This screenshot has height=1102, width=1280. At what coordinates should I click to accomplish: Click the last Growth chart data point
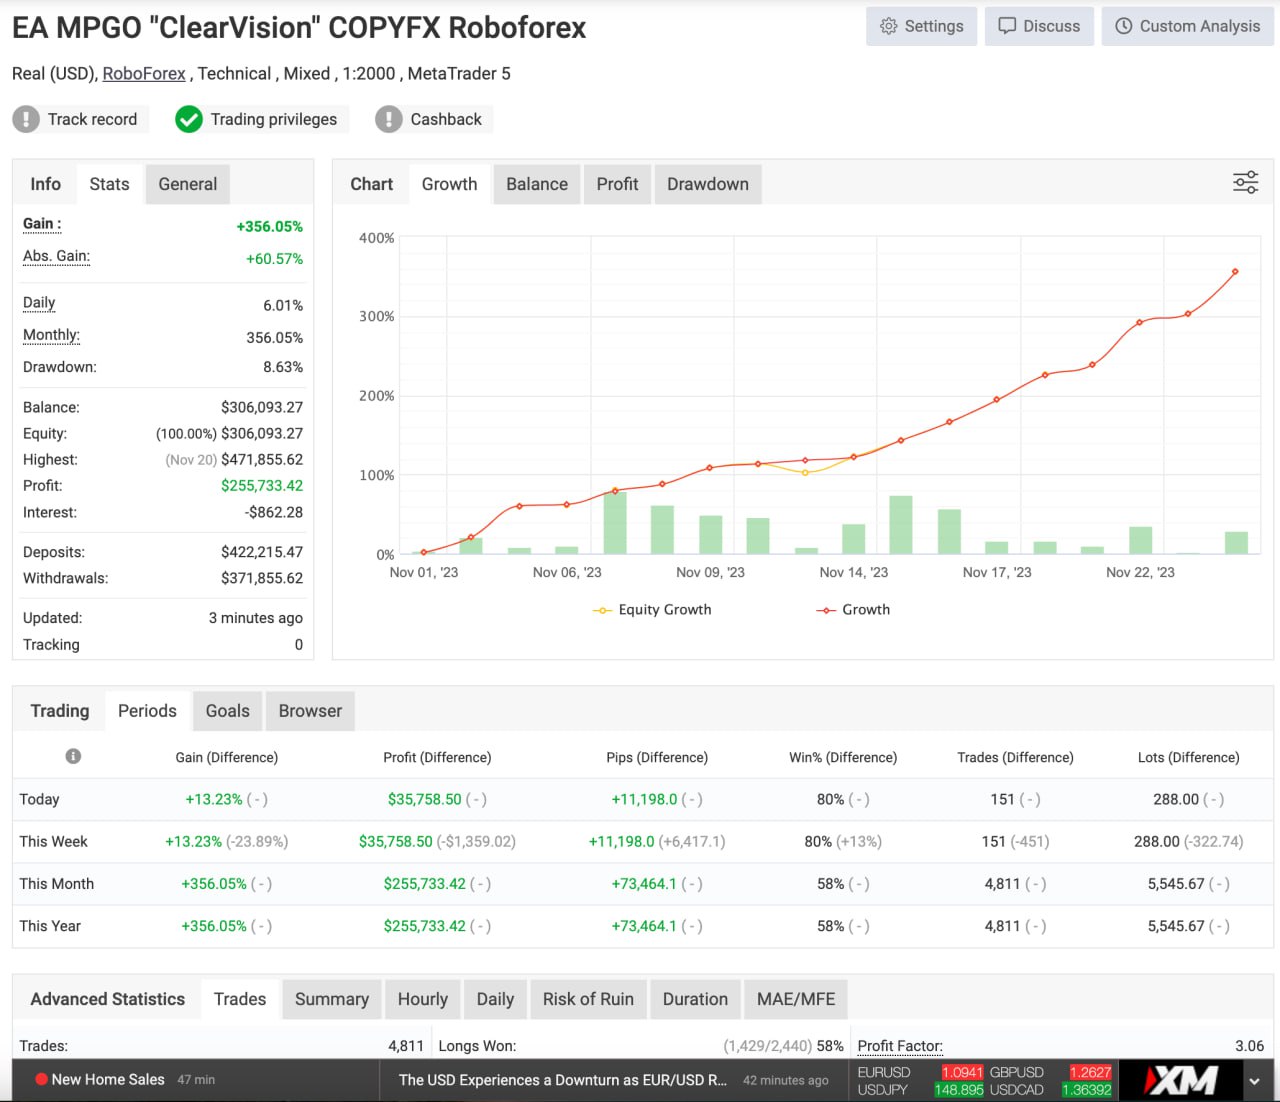(x=1235, y=272)
